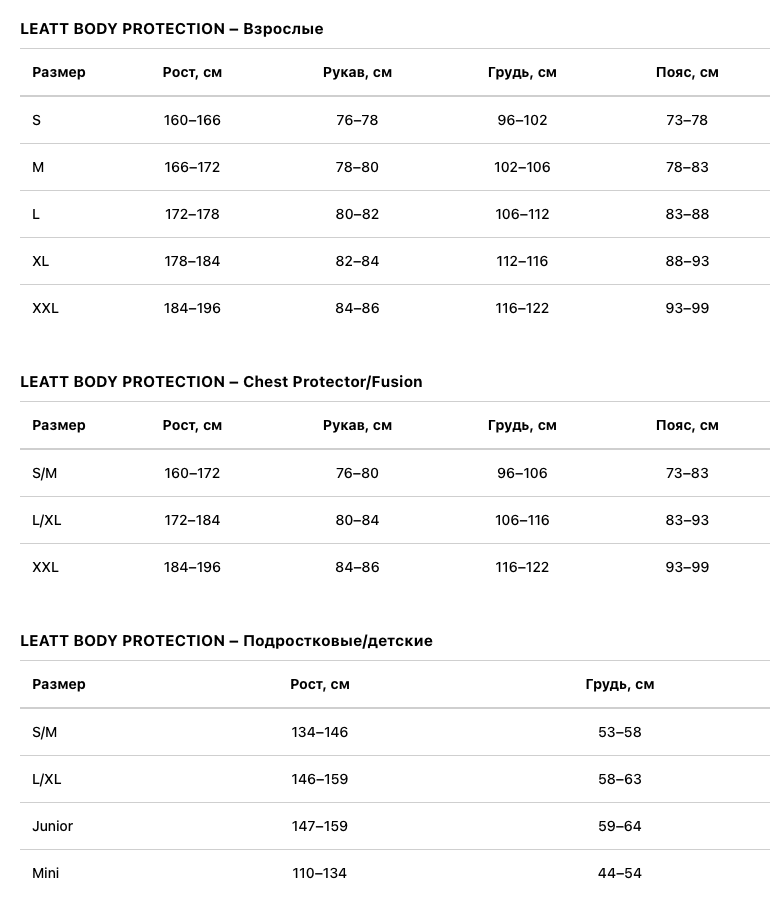Select the height value 134–146

320,732
